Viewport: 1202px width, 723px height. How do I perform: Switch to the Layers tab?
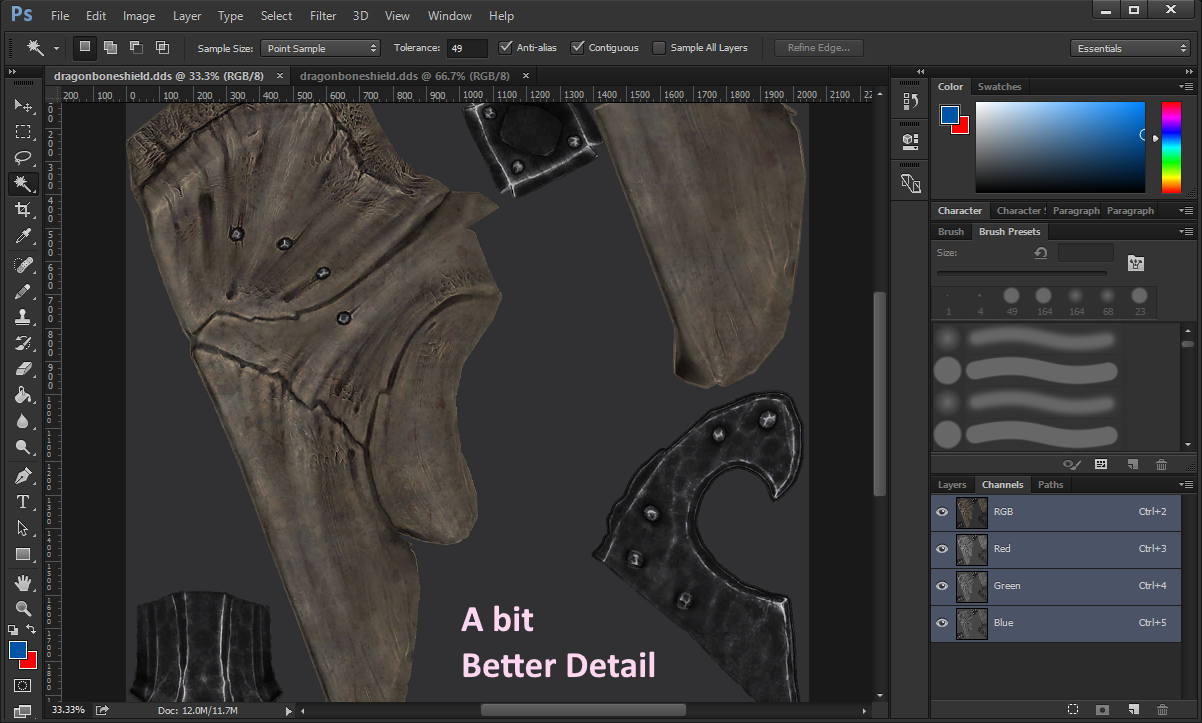(952, 485)
